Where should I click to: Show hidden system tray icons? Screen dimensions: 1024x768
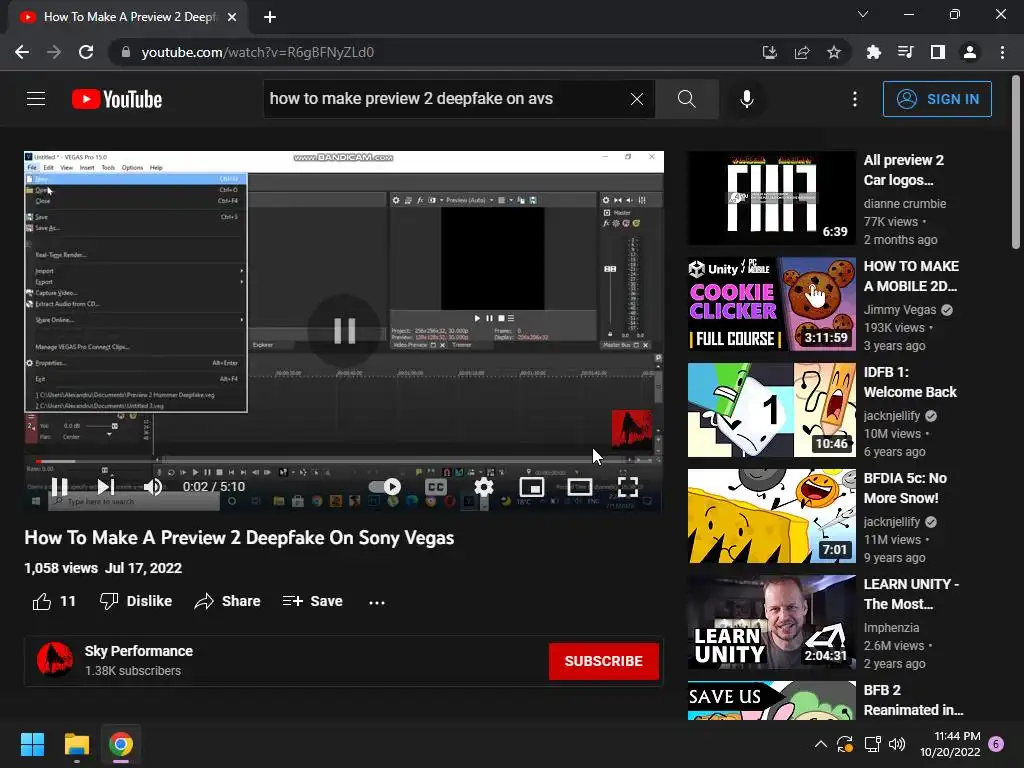click(x=821, y=744)
